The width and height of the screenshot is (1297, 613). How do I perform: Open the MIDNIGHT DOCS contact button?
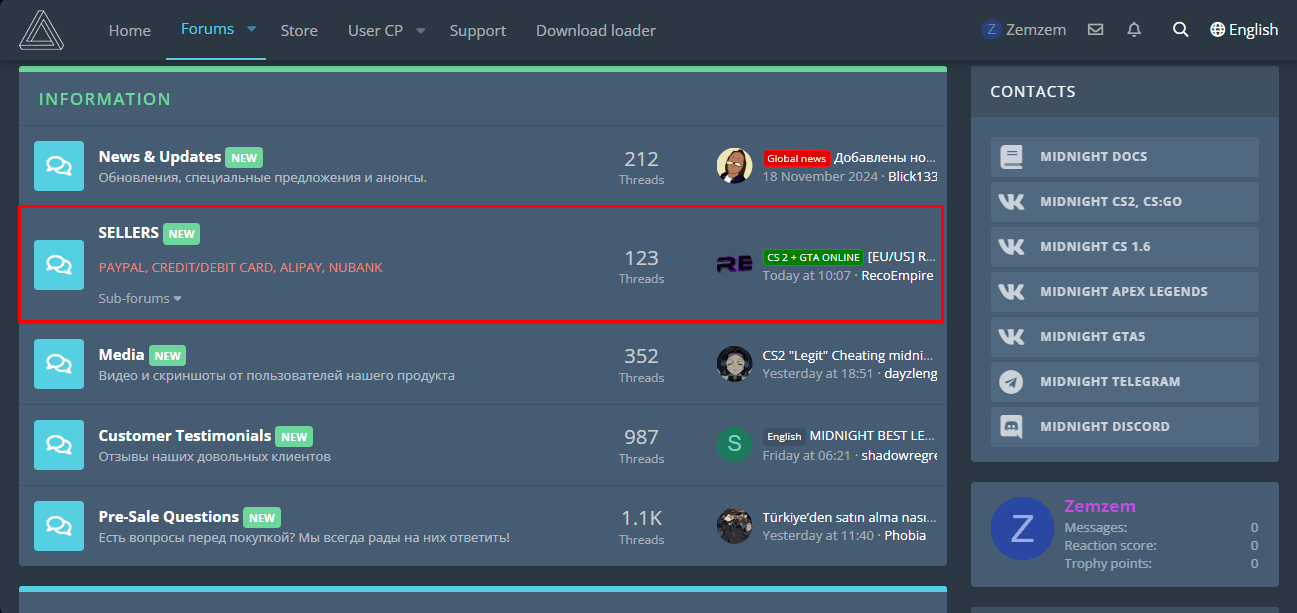pos(1125,157)
